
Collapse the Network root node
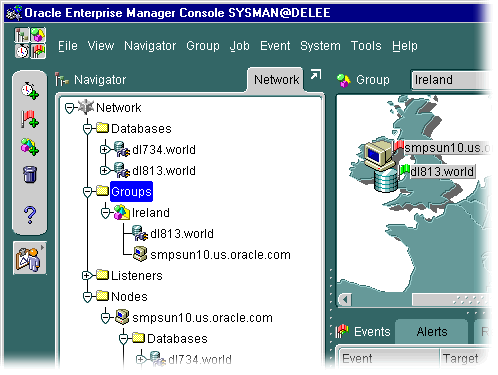(x=69, y=108)
